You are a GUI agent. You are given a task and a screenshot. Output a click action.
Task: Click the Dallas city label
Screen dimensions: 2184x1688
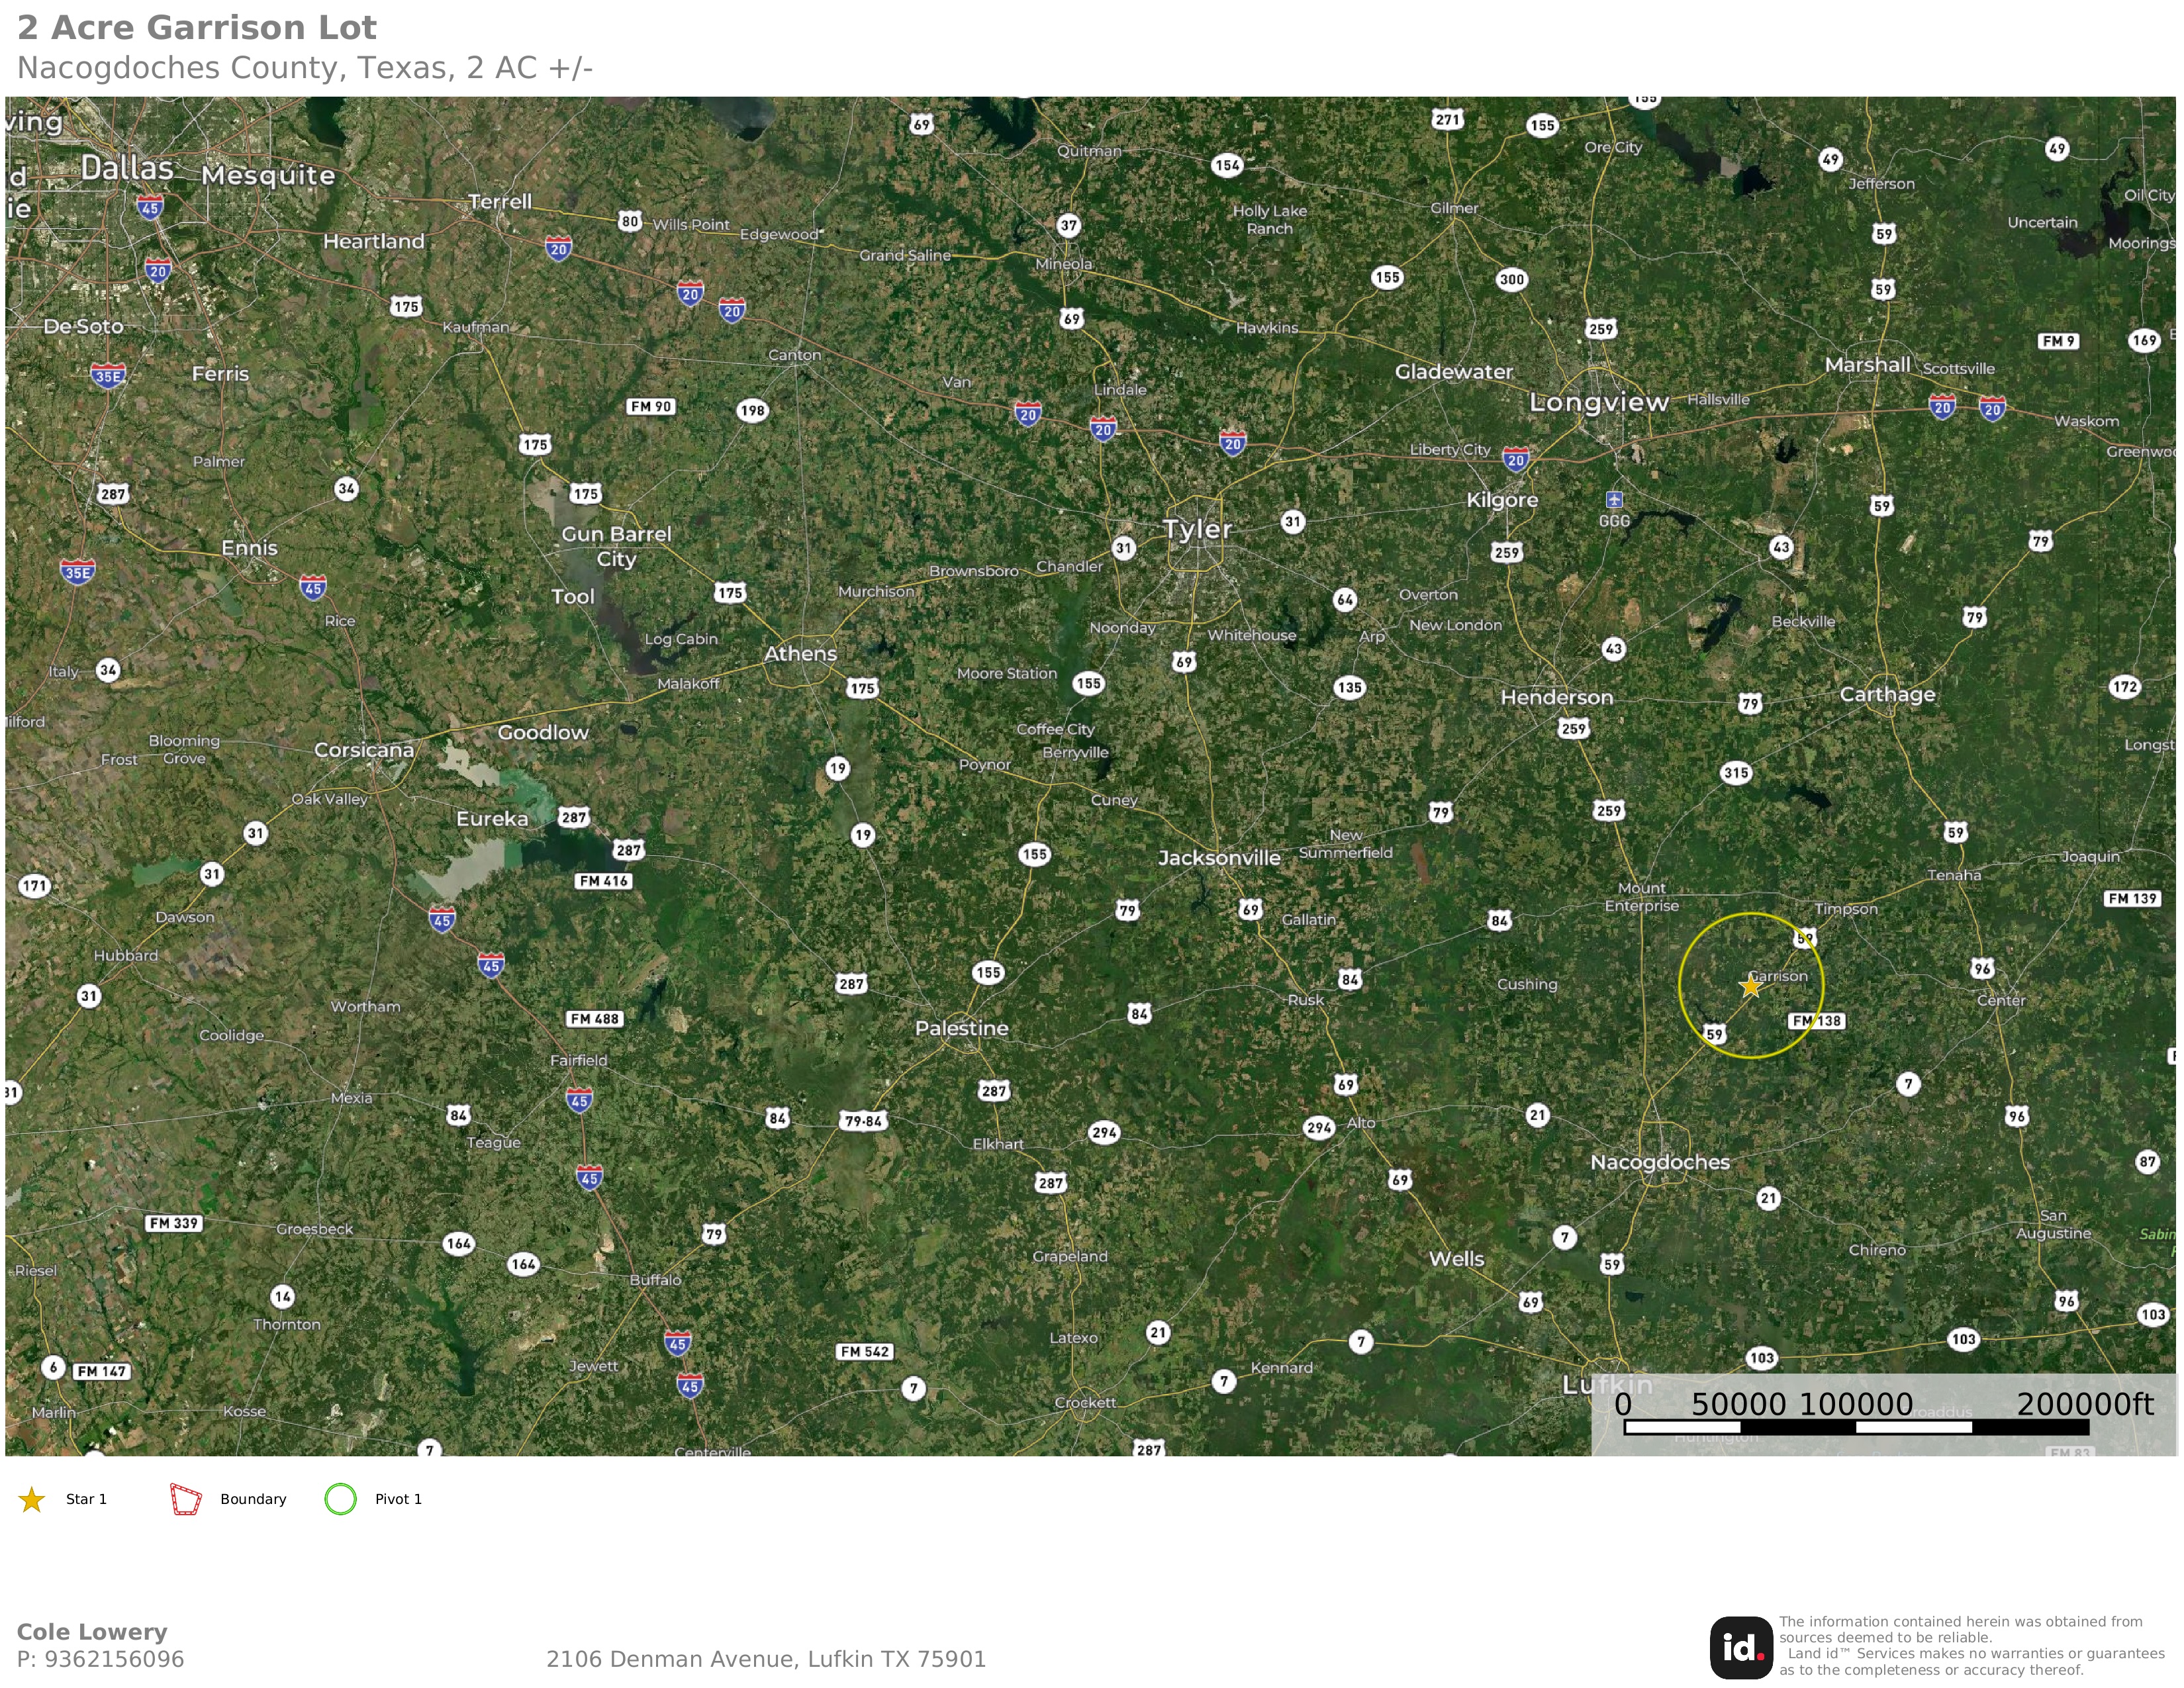click(x=127, y=168)
